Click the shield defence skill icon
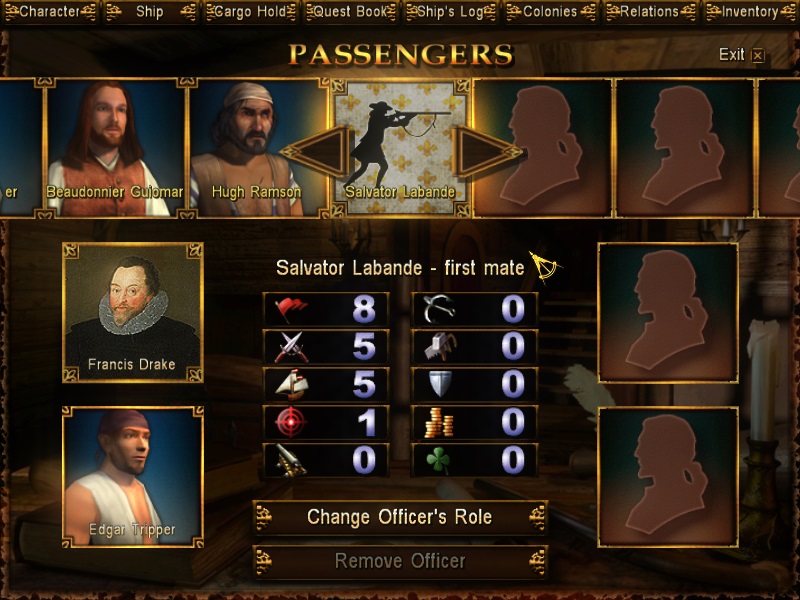The height and width of the screenshot is (600, 800). point(440,384)
